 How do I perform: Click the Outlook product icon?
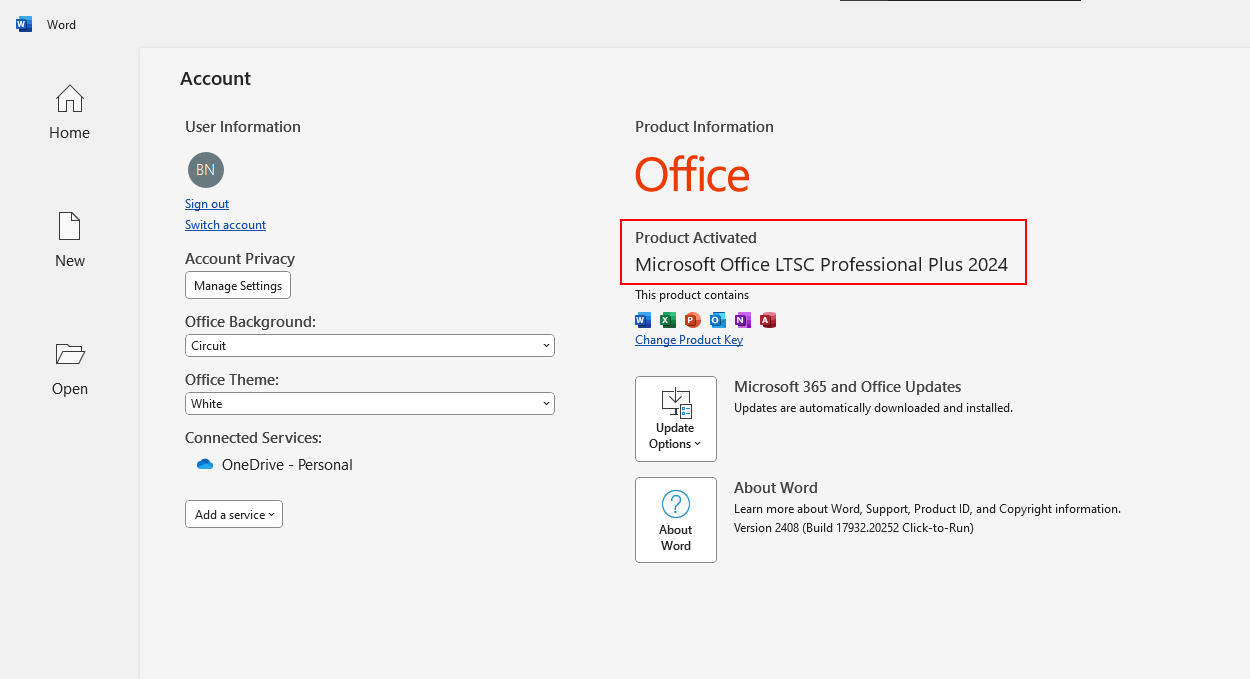[717, 320]
